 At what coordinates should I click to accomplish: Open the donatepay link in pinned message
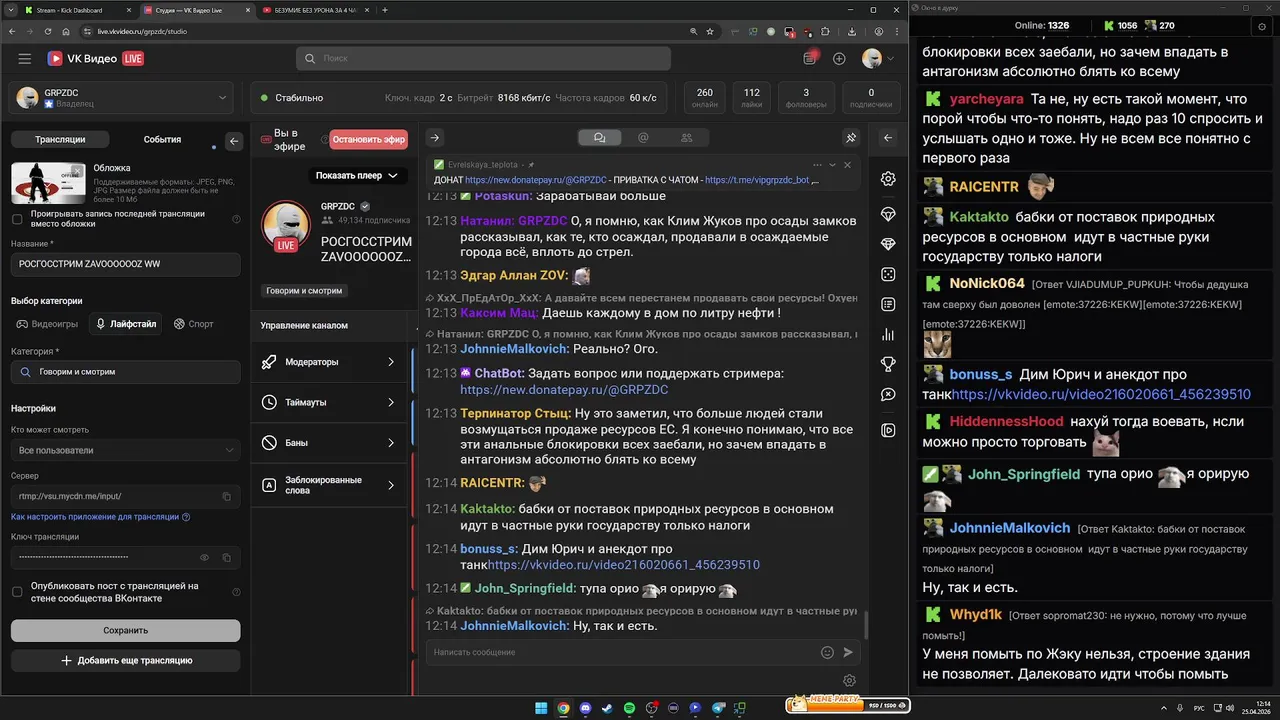point(536,180)
